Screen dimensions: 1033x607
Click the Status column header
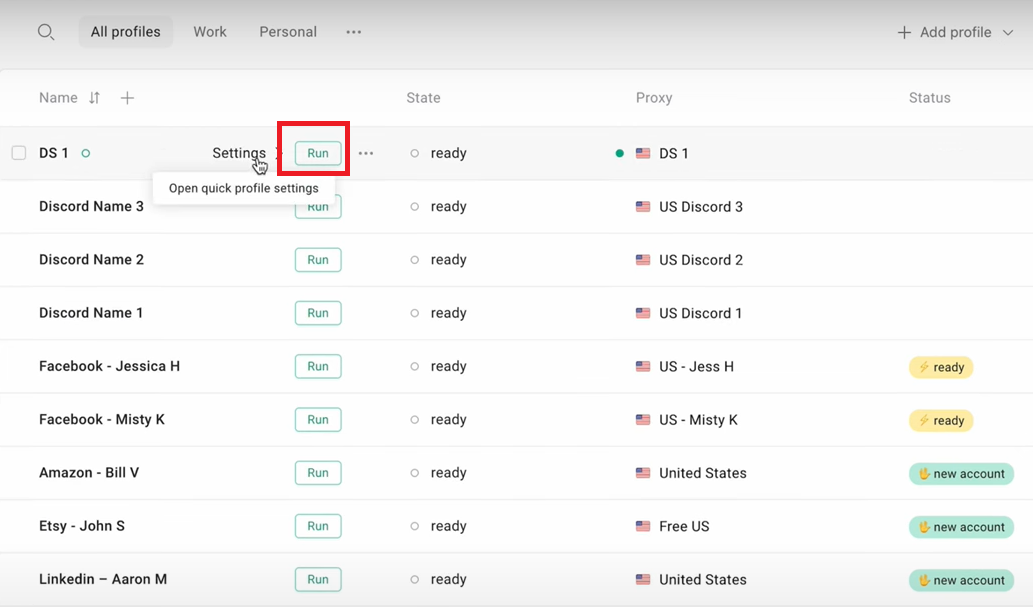[930, 98]
